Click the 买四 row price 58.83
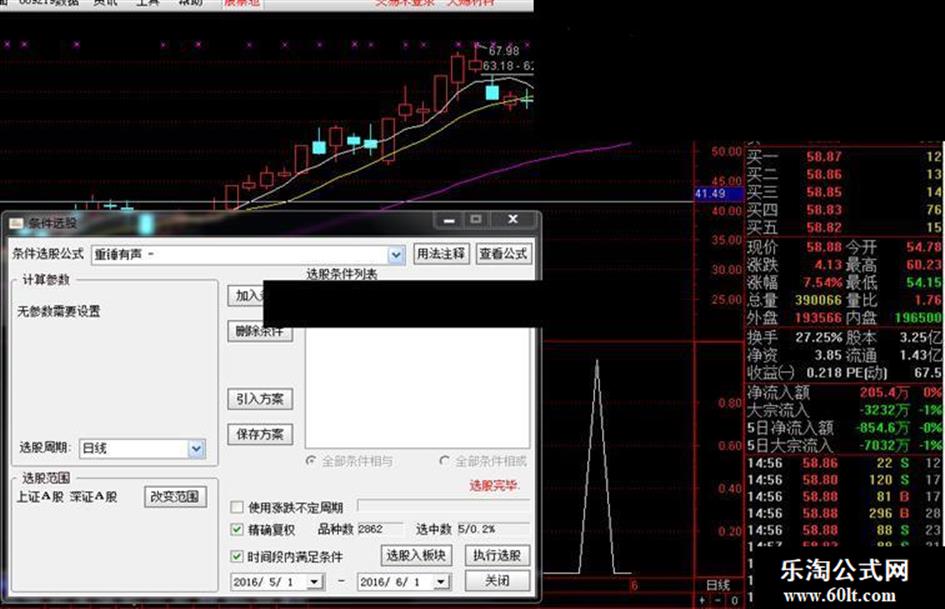Viewport: 945px width, 609px height. click(x=824, y=210)
